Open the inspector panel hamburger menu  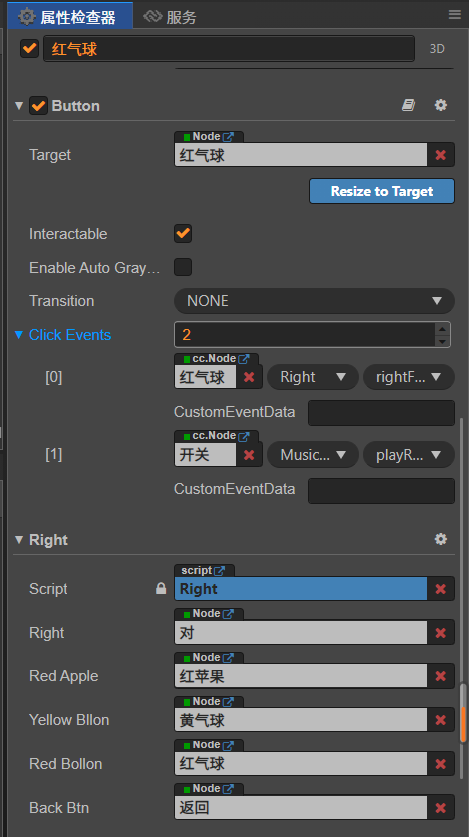(x=455, y=14)
